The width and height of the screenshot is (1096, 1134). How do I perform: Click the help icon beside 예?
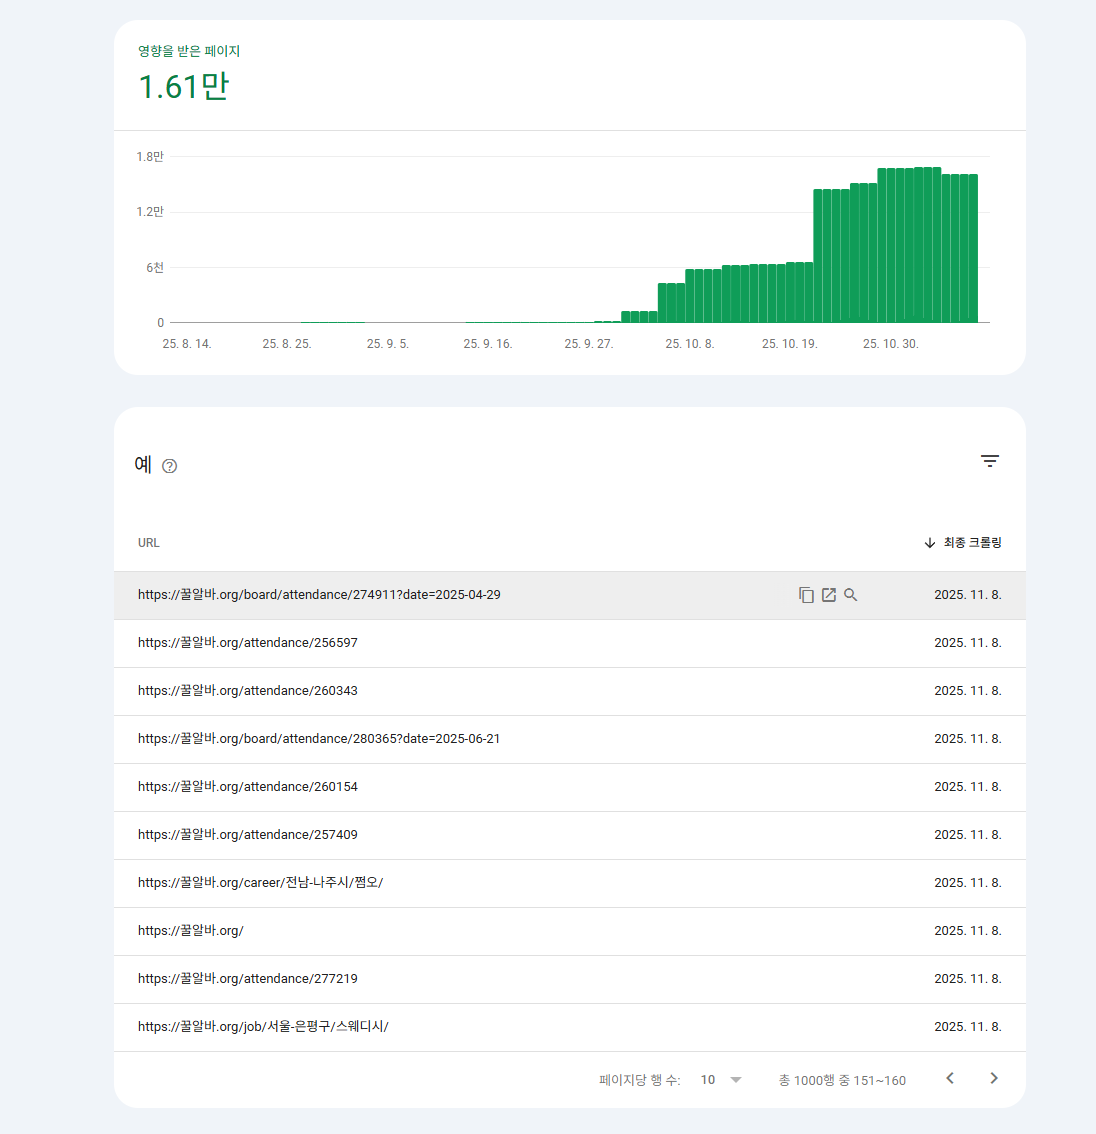[170, 466]
